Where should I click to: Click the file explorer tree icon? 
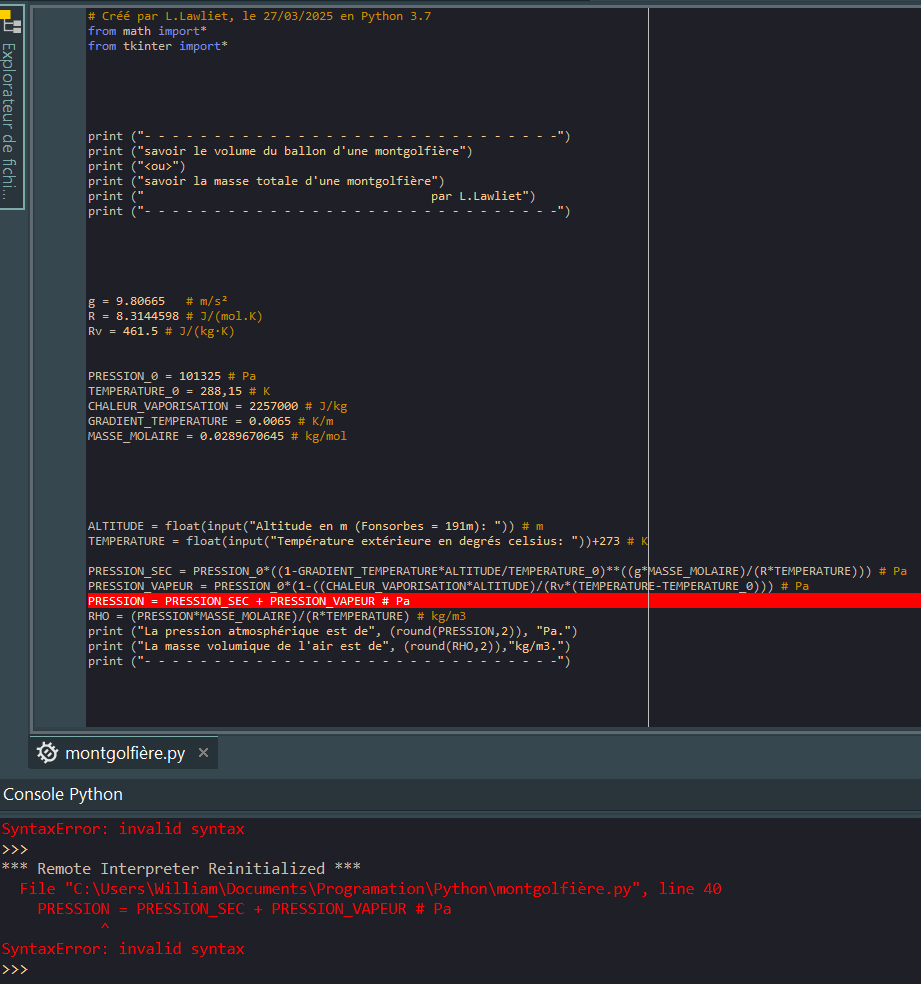click(12, 22)
